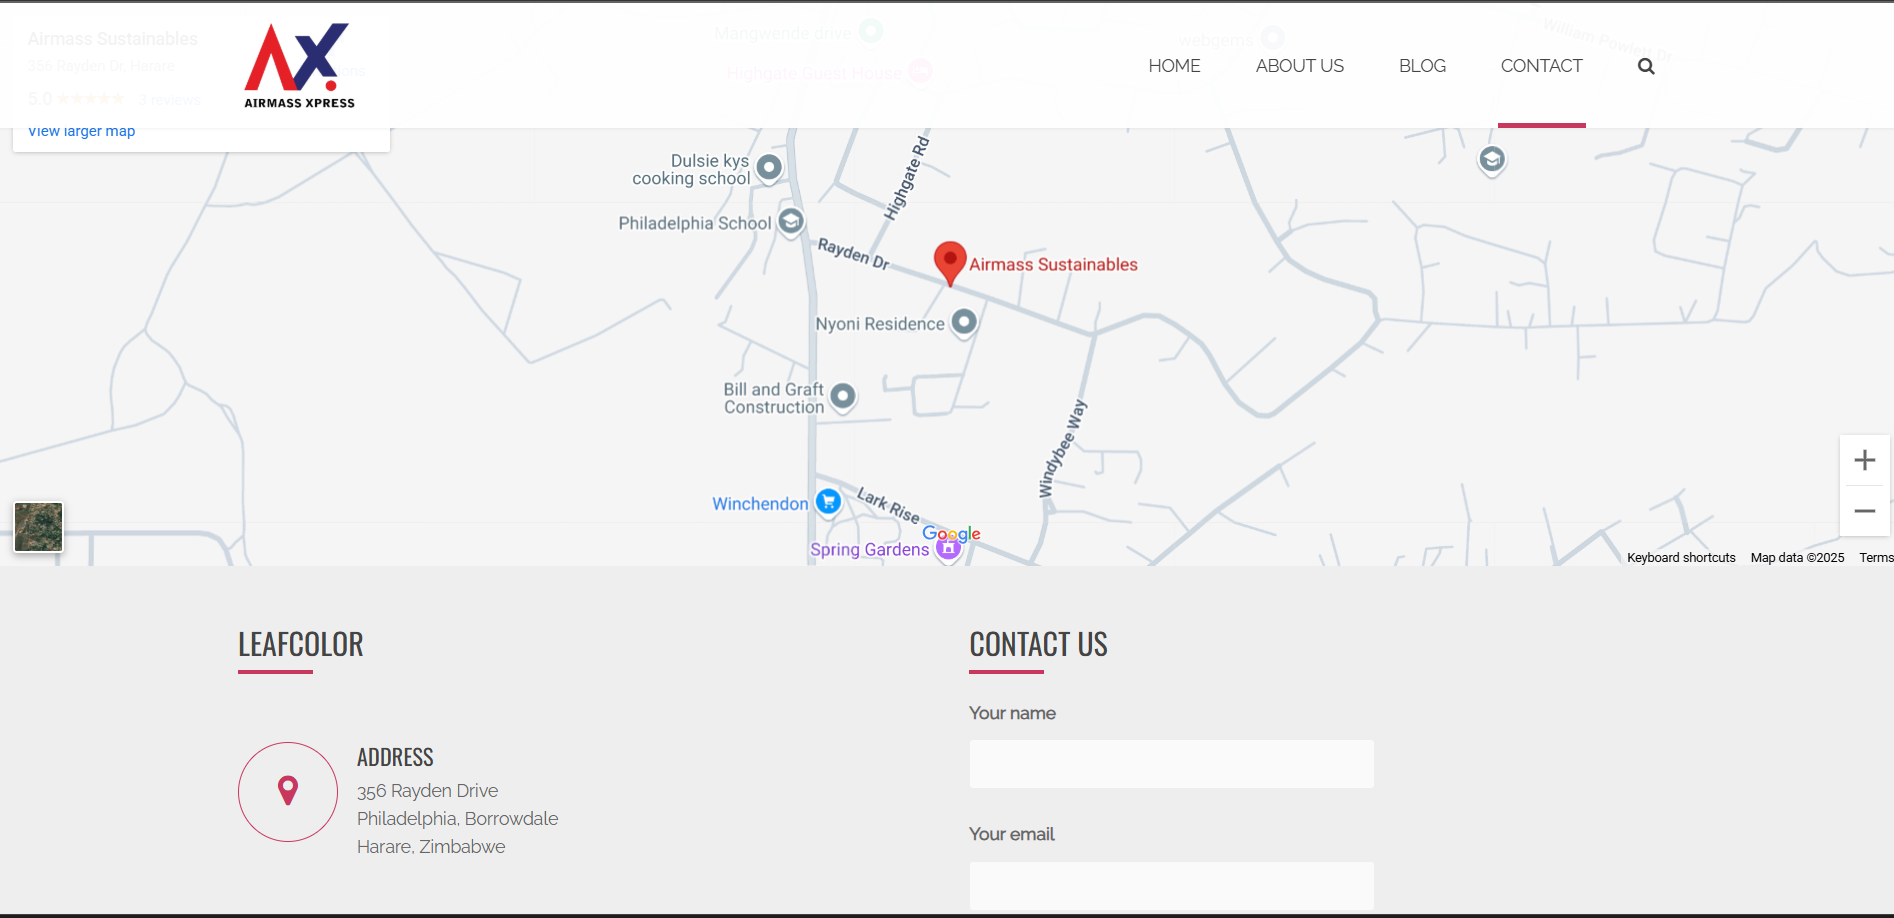Zoom in on the map
The width and height of the screenshot is (1894, 918).
pos(1864,460)
